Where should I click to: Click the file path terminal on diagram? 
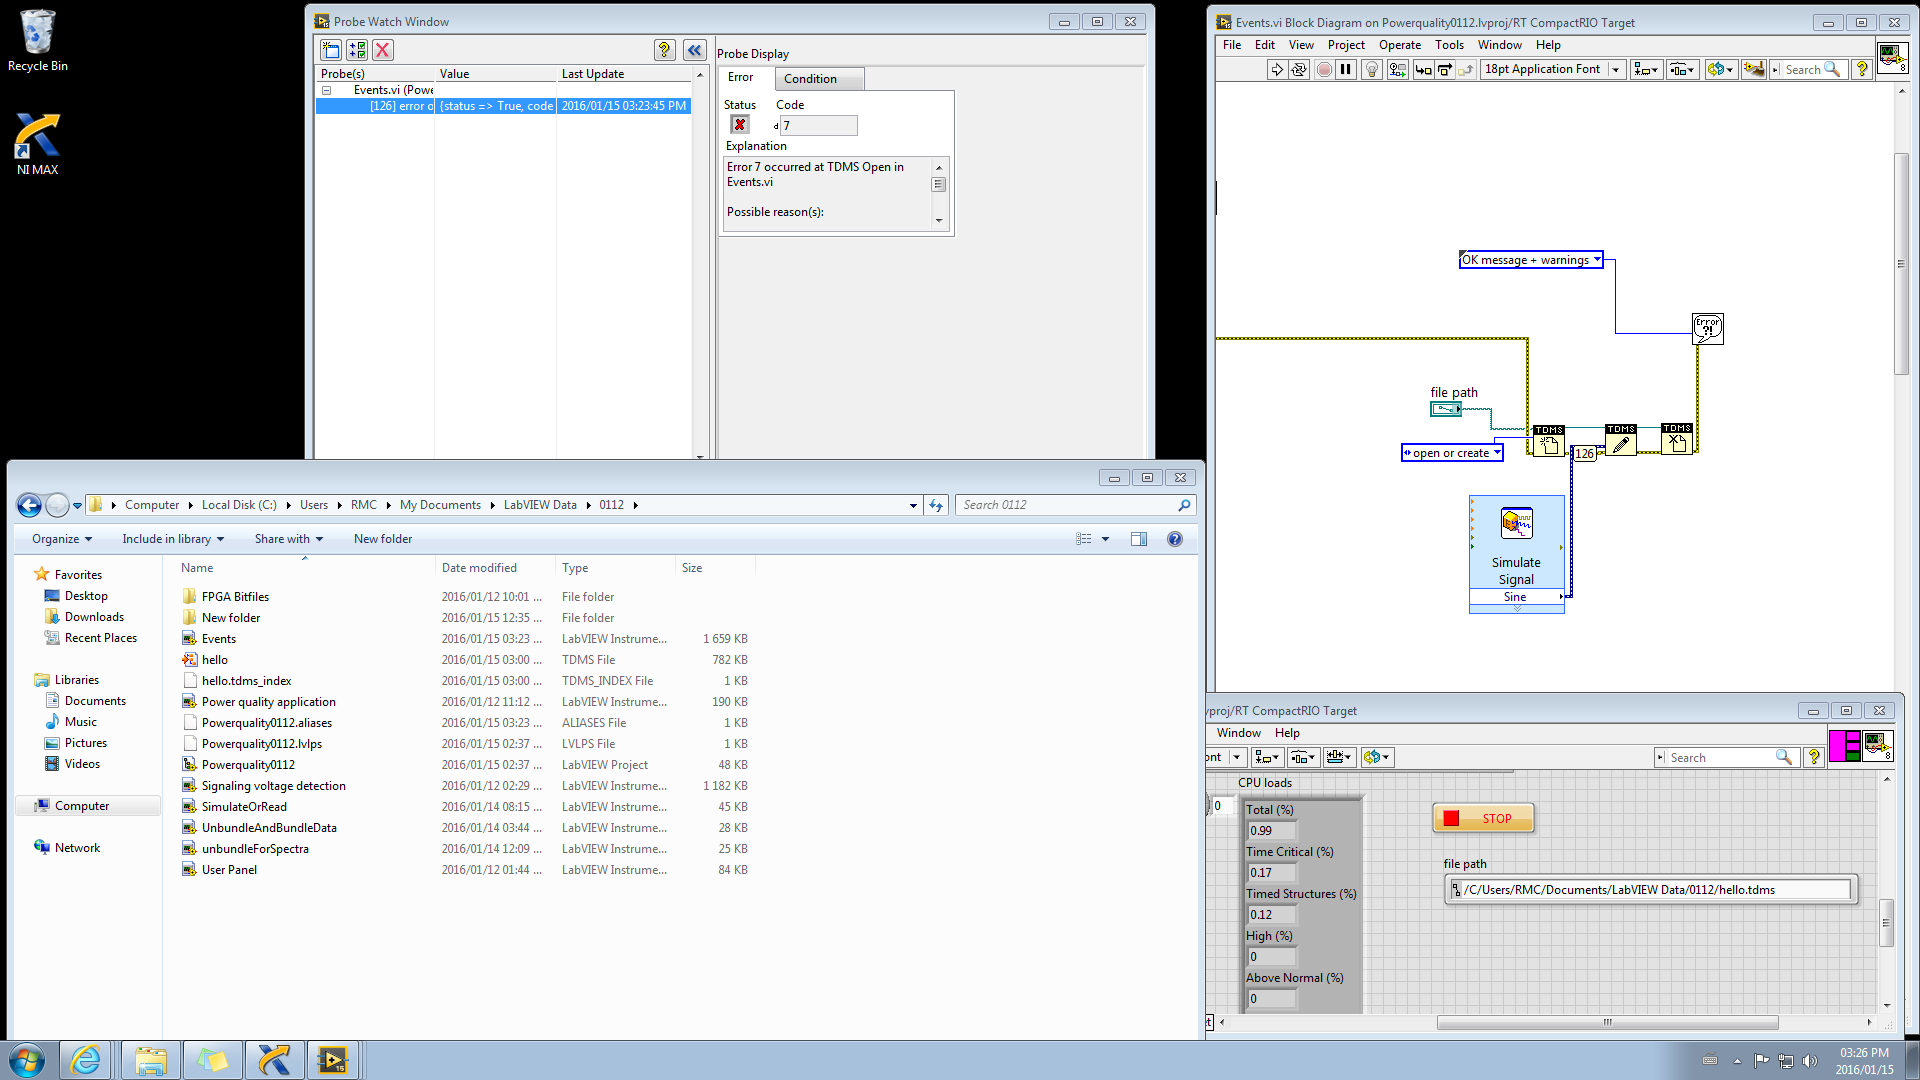click(1446, 409)
